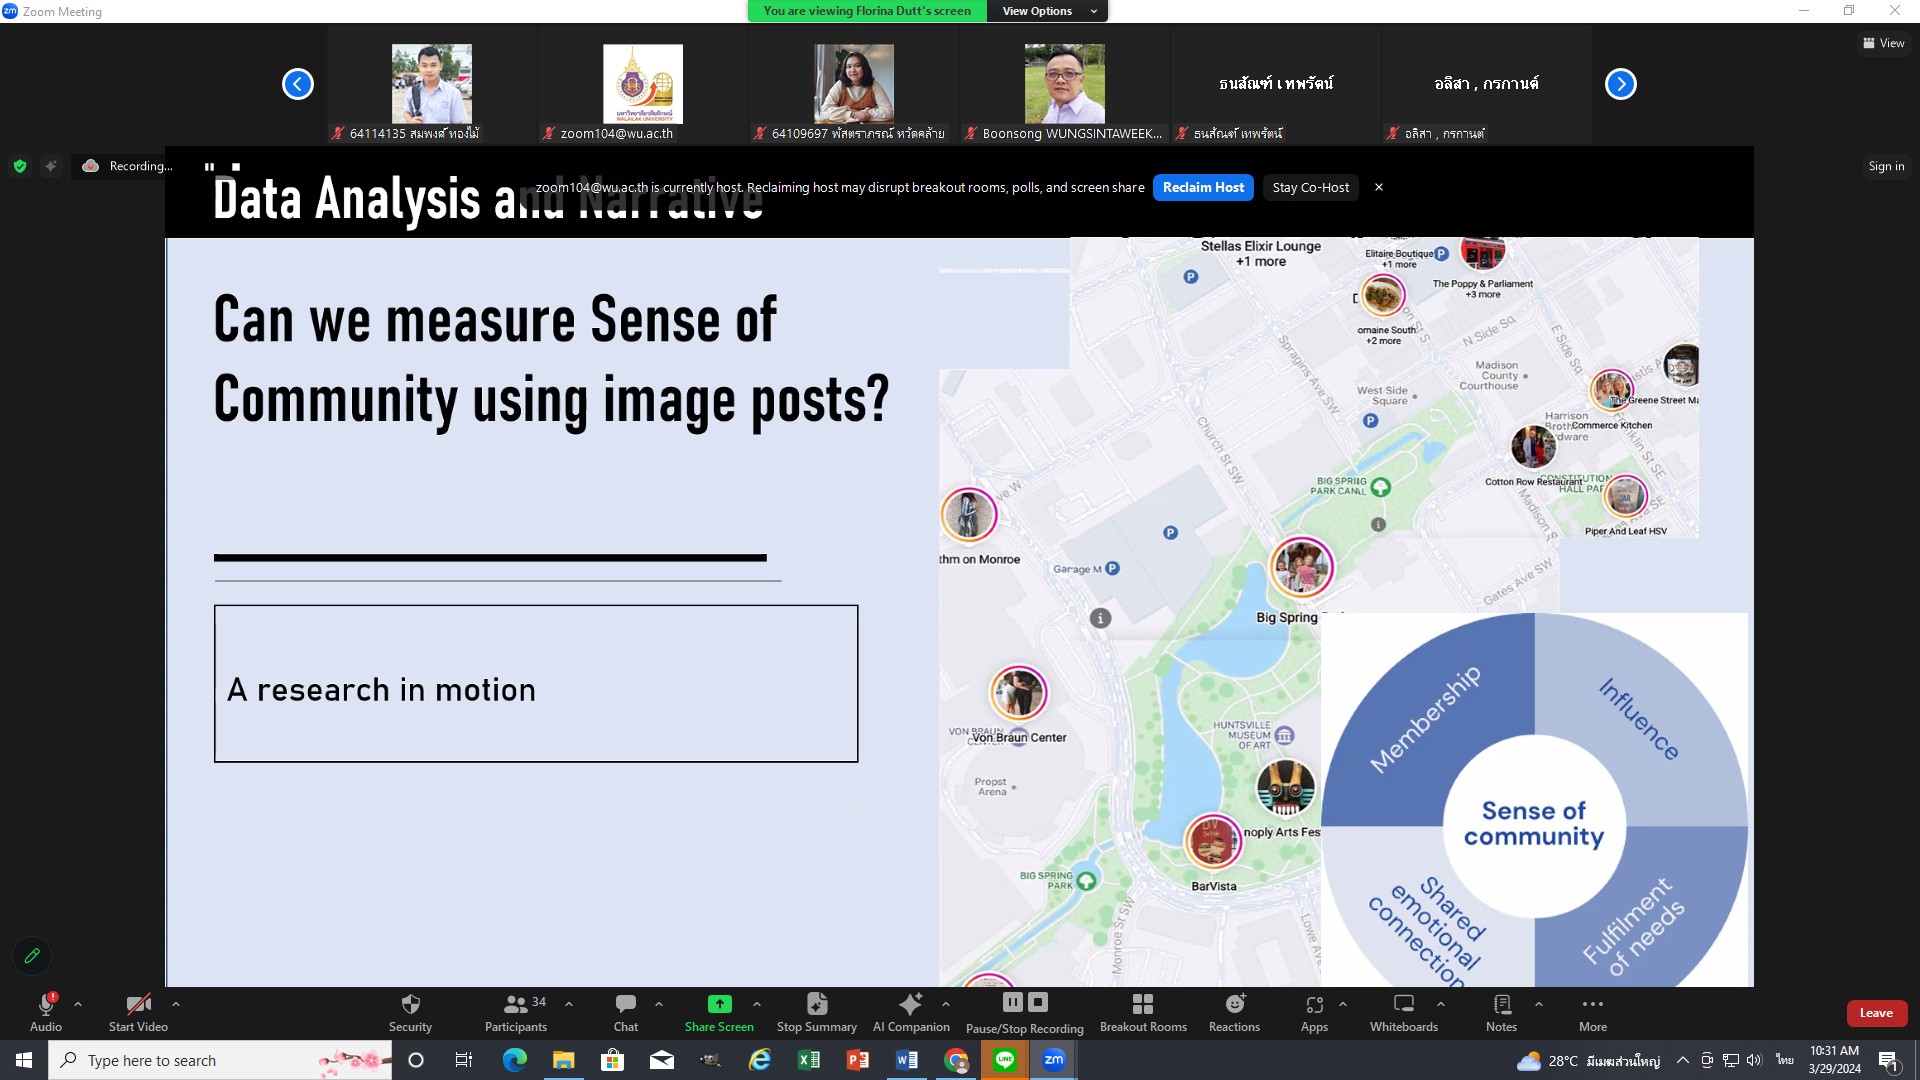The height and width of the screenshot is (1080, 1920).
Task: Click the Reclaim Host button
Action: pyautogui.click(x=1203, y=187)
